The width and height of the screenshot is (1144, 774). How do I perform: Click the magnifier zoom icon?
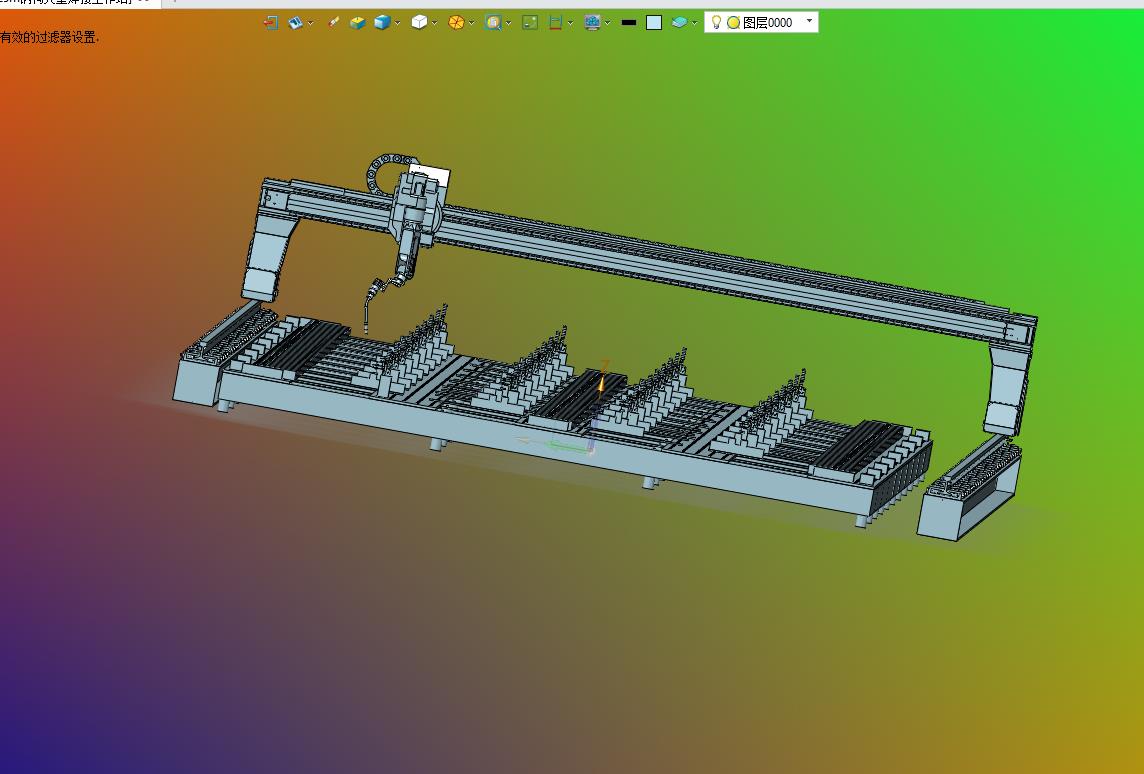tap(493, 23)
